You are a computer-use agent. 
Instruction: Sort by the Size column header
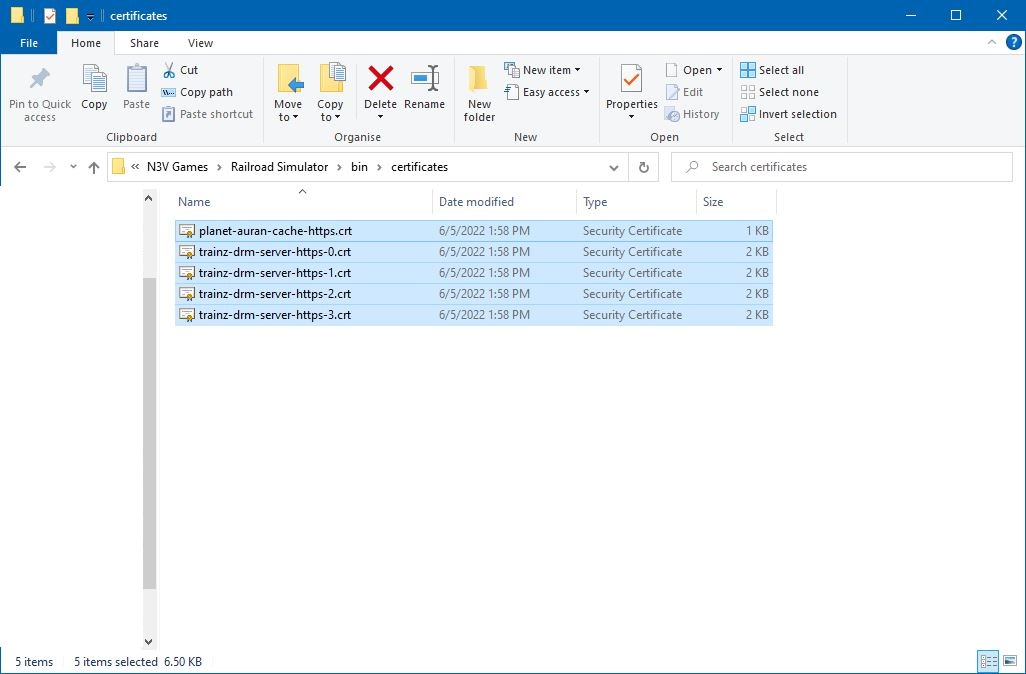[x=736, y=202]
